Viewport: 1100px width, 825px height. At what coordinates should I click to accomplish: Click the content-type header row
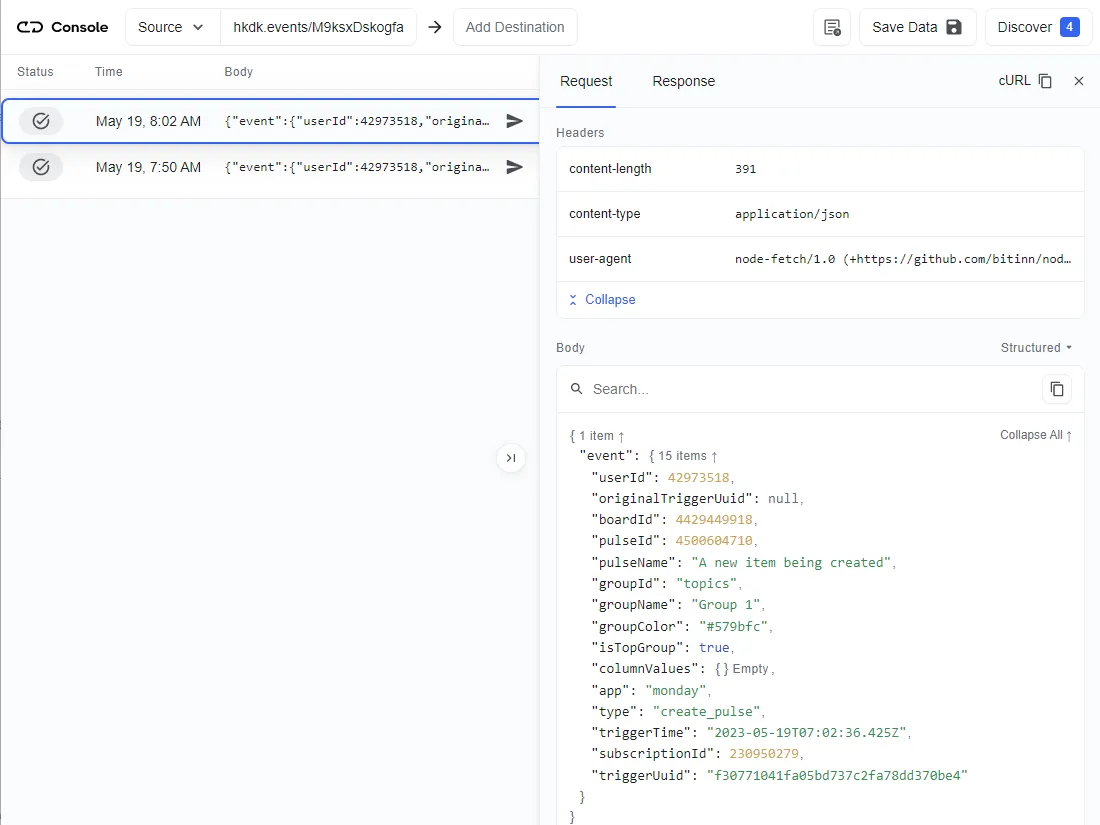tap(820, 214)
